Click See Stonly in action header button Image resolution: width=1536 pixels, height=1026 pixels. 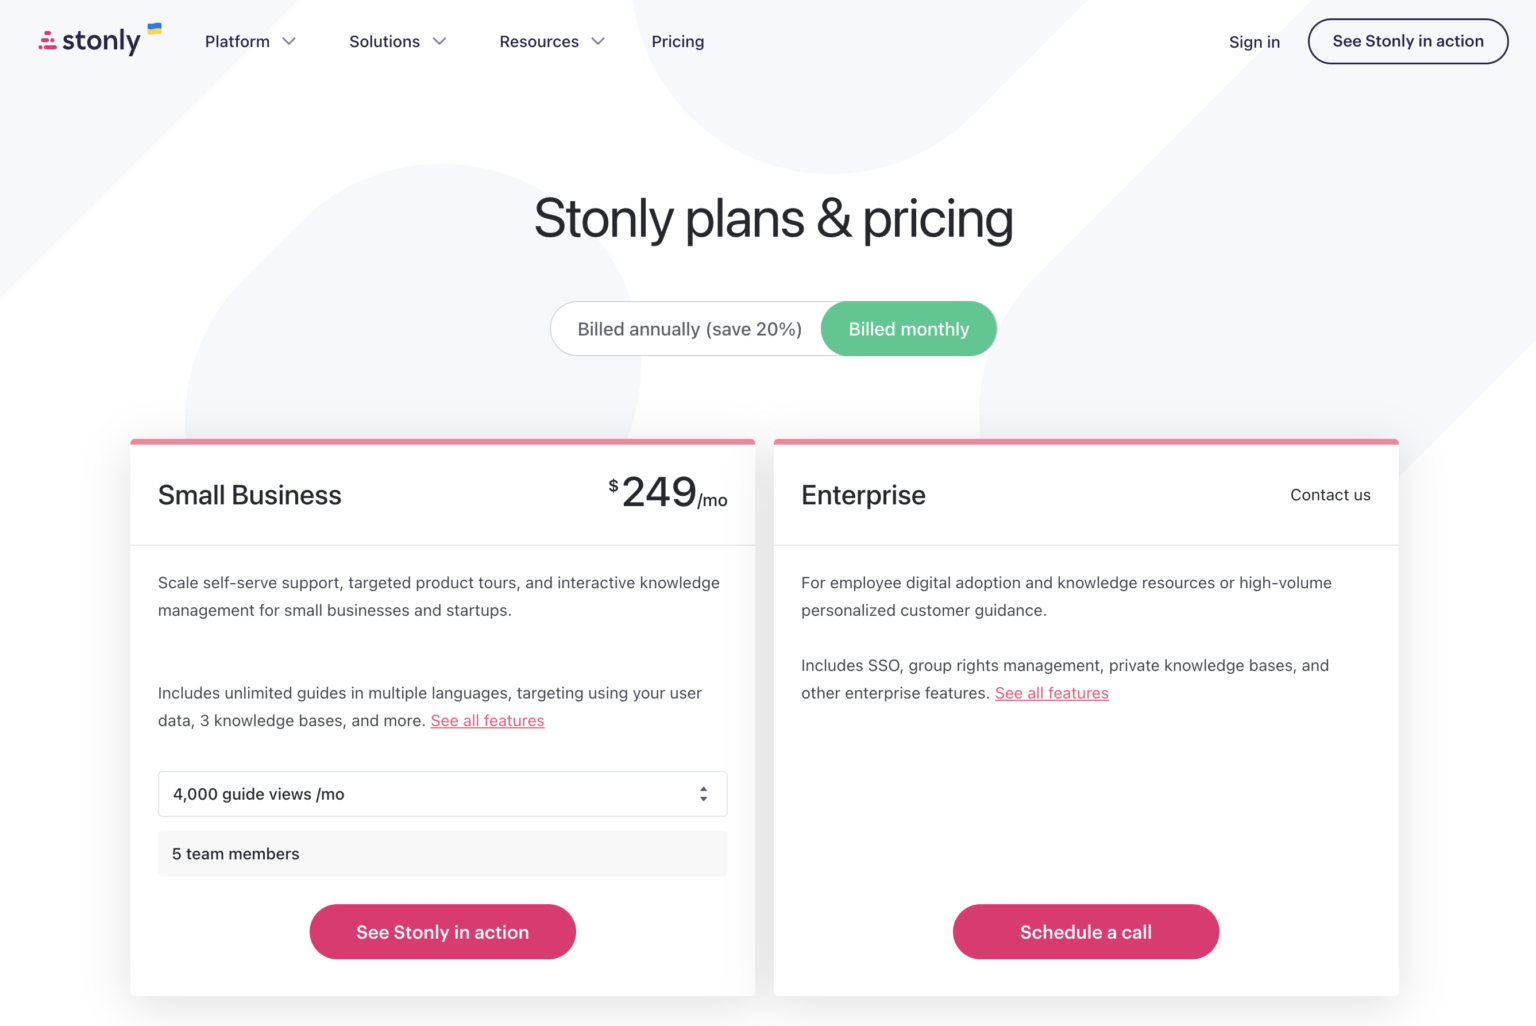coord(1407,41)
